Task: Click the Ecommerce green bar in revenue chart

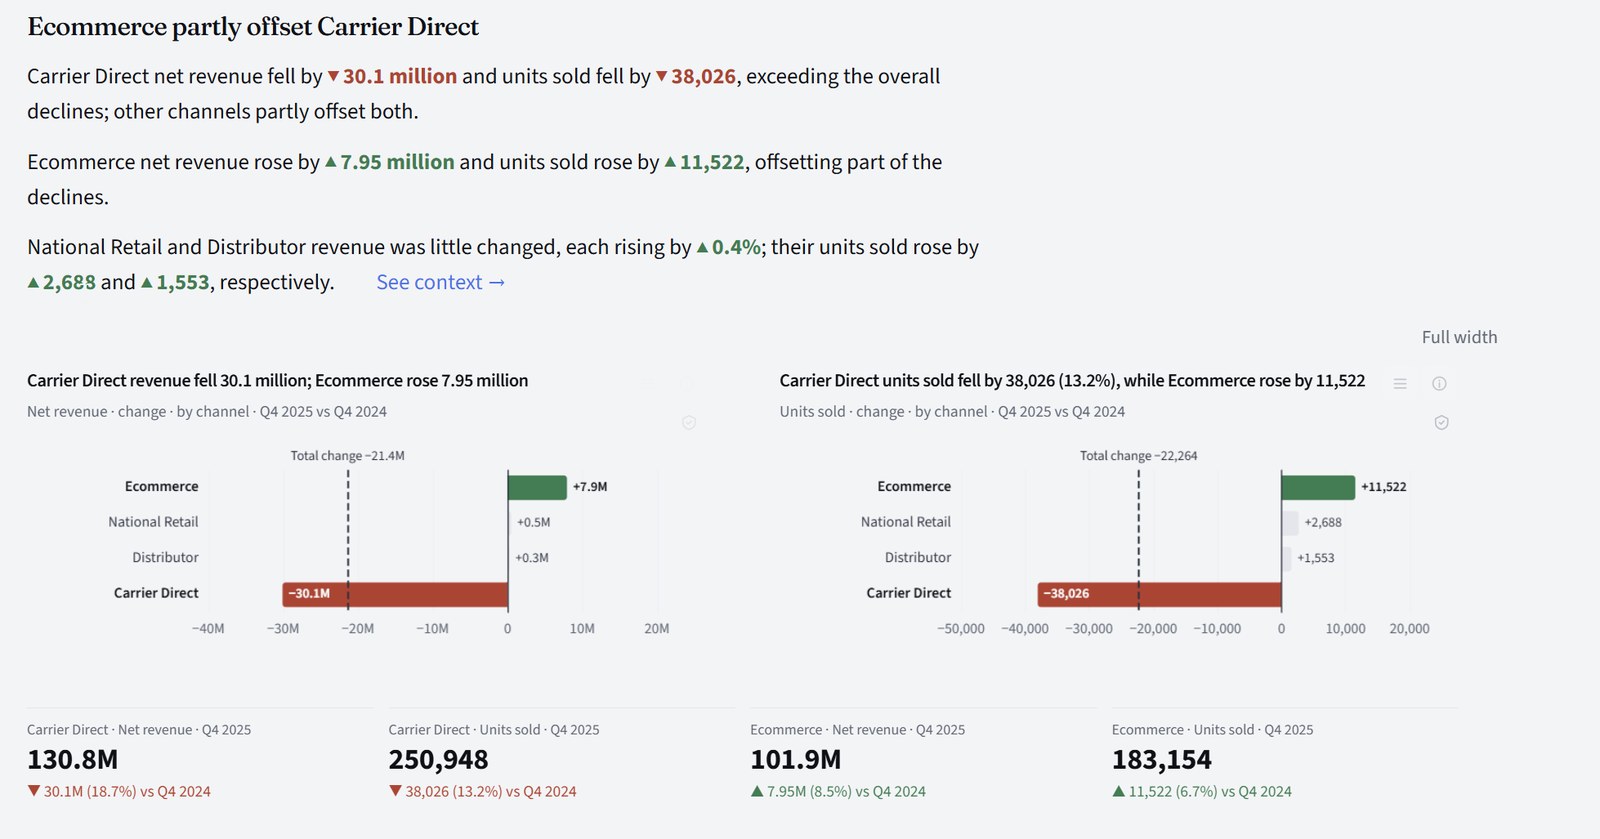Action: (537, 487)
